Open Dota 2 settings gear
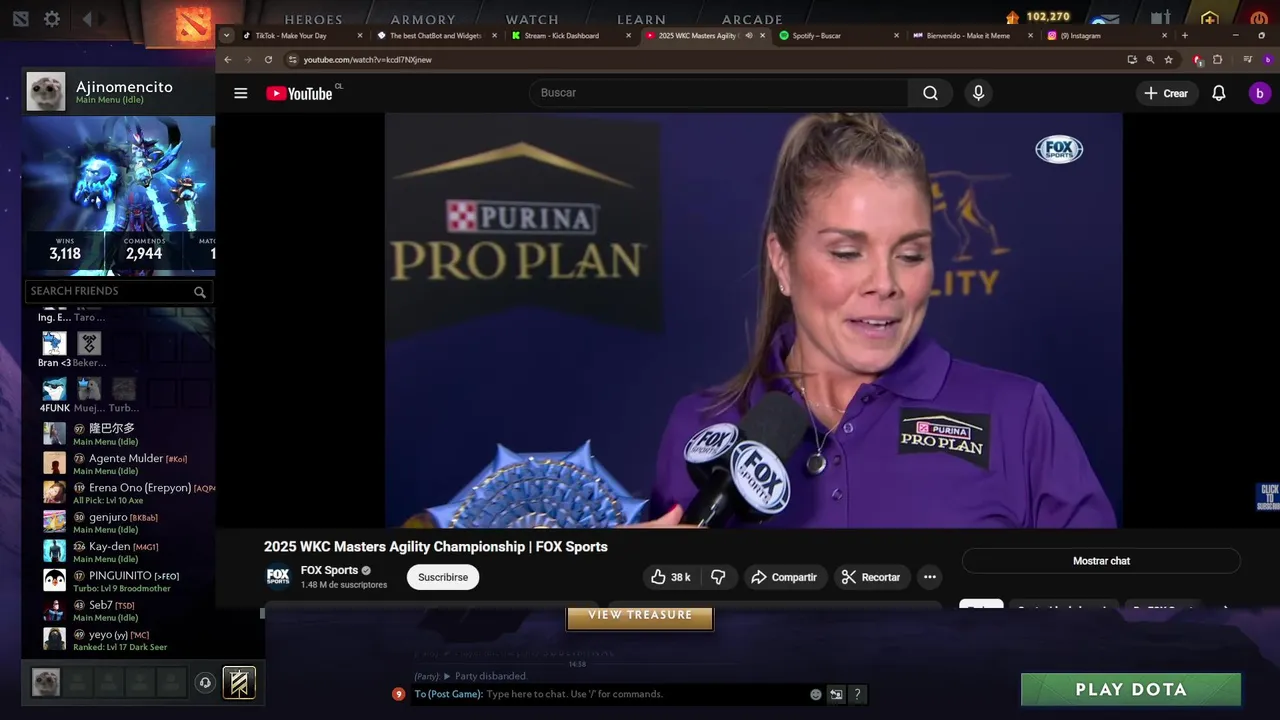The width and height of the screenshot is (1280, 720). [x=52, y=19]
